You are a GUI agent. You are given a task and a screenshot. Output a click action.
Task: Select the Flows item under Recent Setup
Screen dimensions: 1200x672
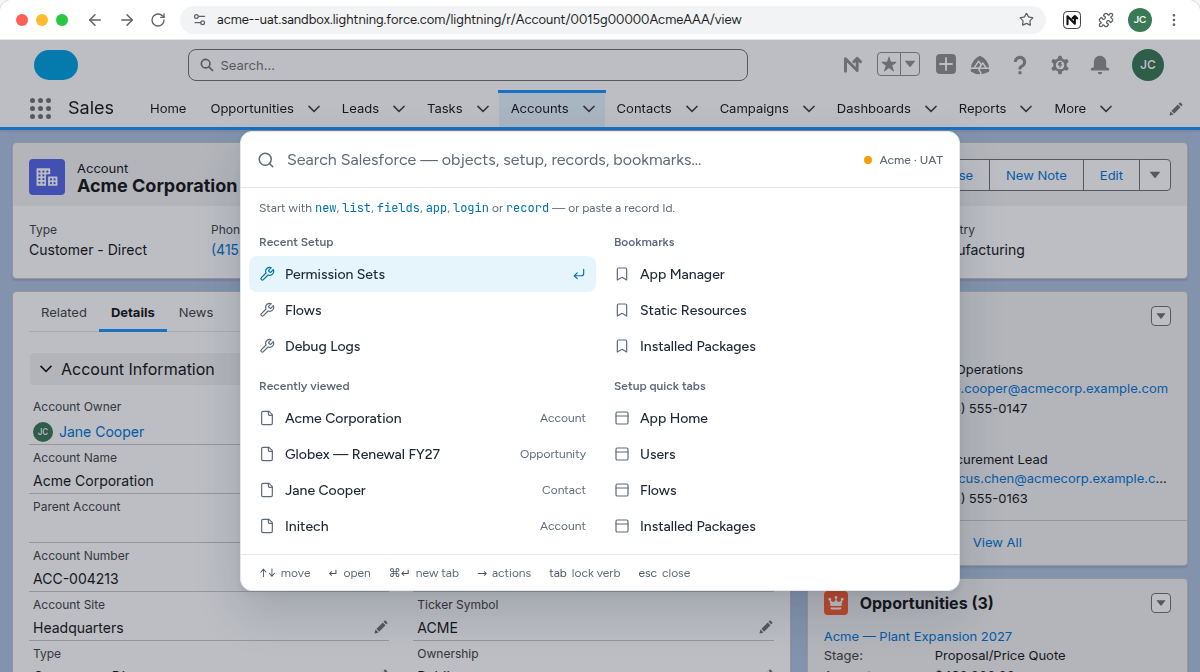[422, 310]
